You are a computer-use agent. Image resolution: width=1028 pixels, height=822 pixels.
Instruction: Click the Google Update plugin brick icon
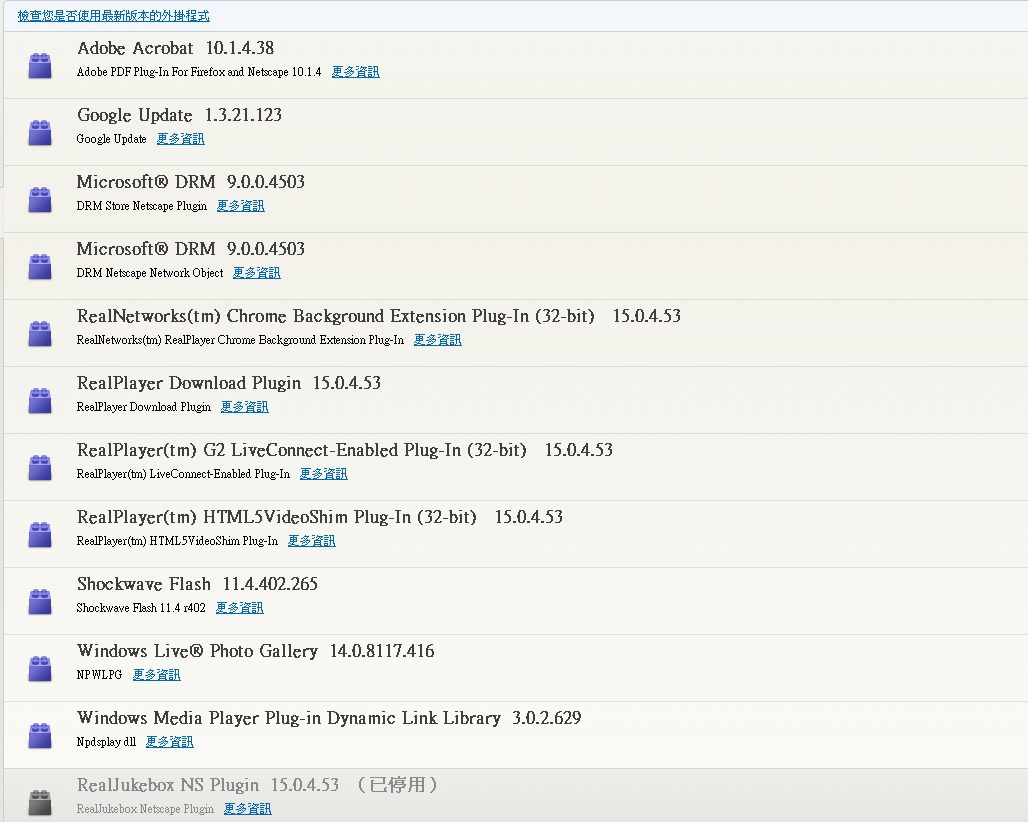coord(40,132)
